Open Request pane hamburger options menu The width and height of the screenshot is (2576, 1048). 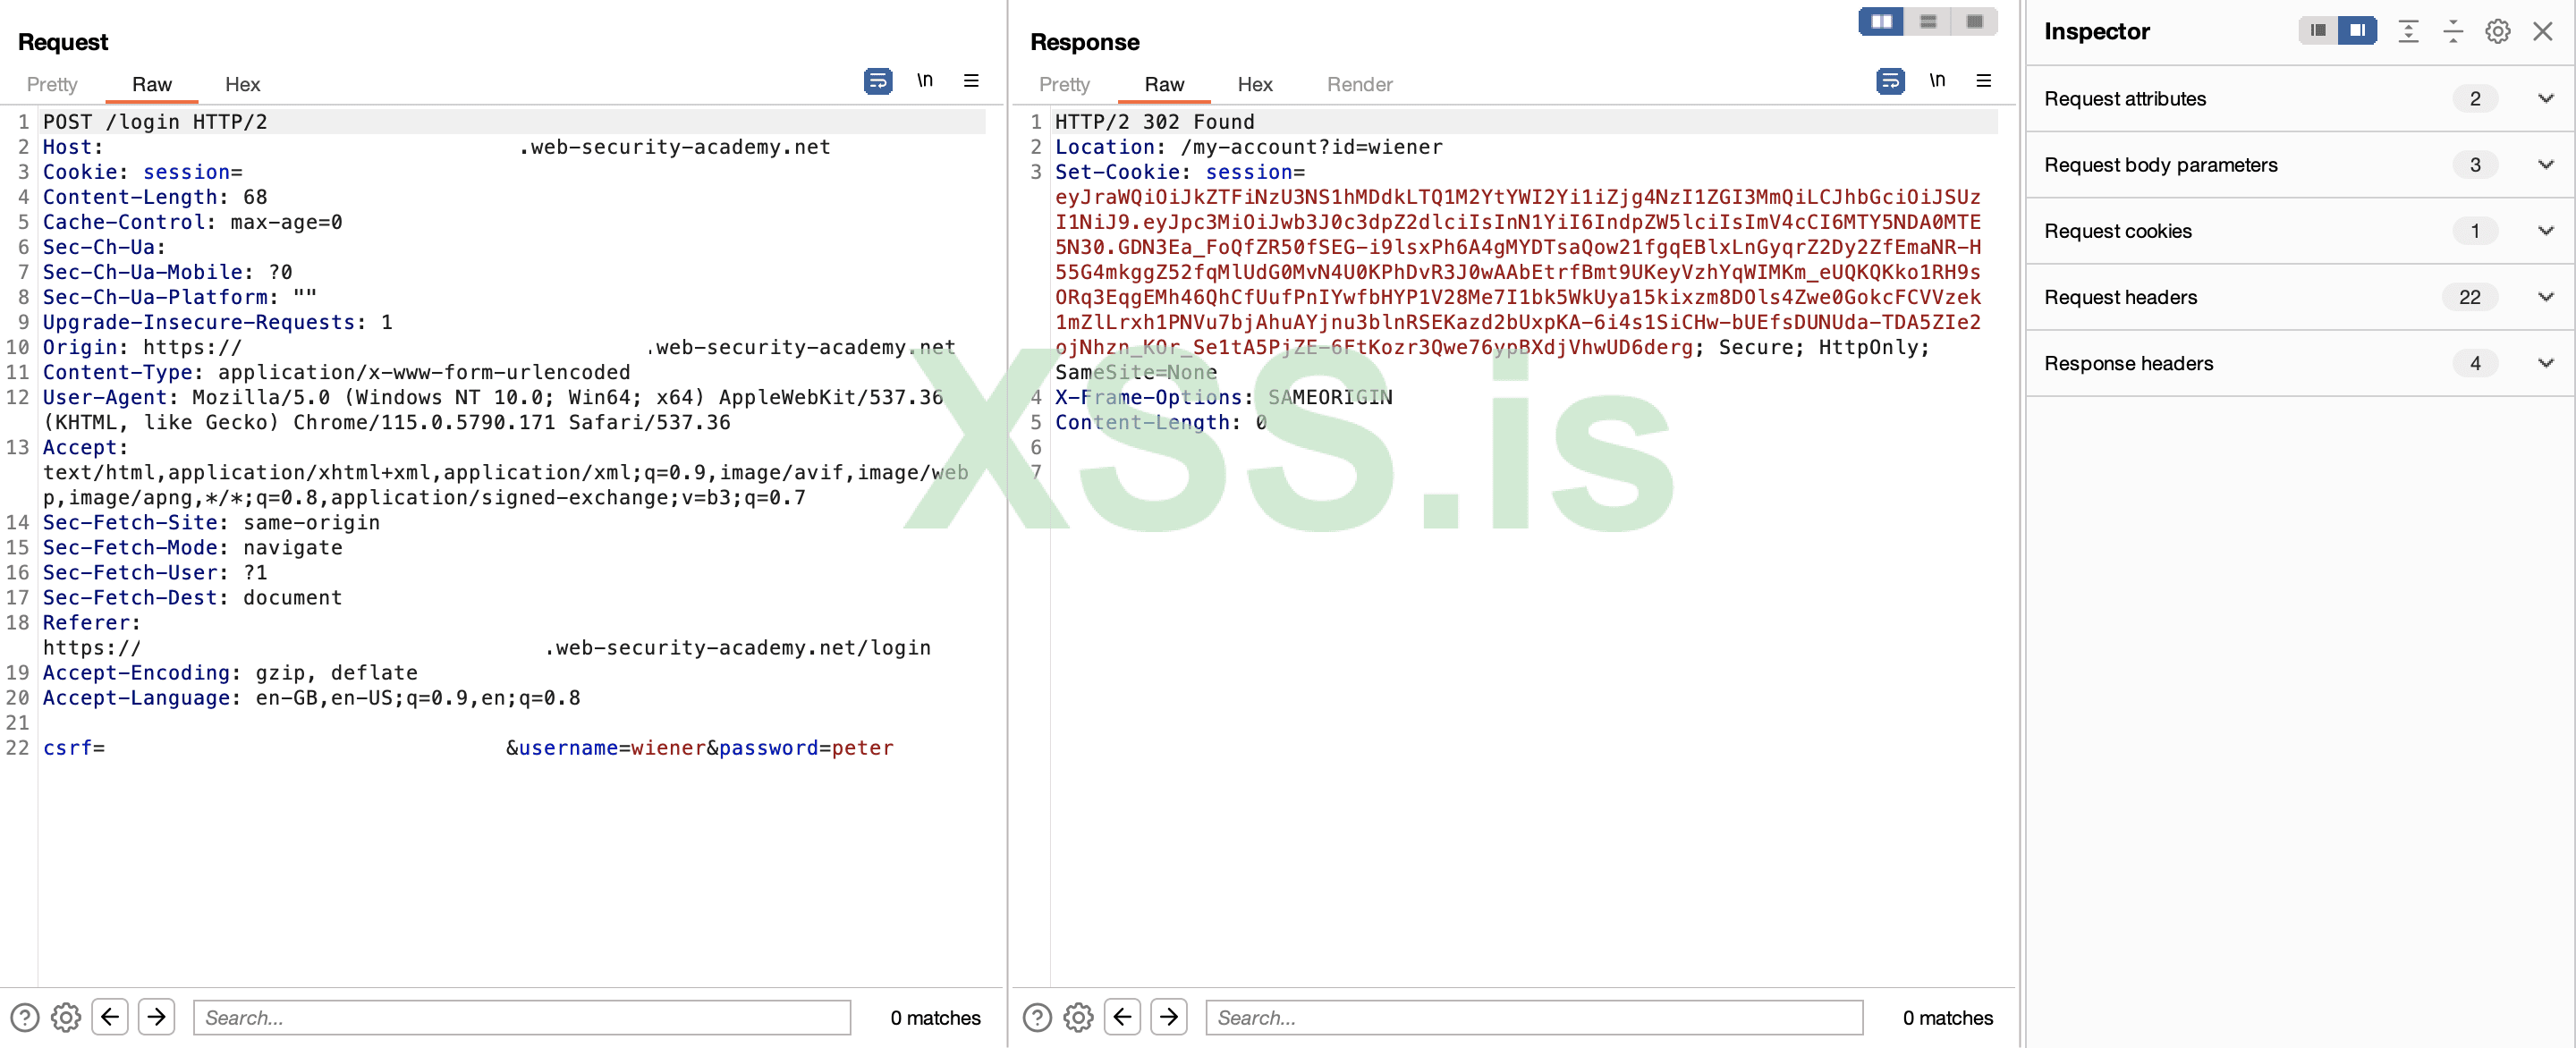point(970,81)
